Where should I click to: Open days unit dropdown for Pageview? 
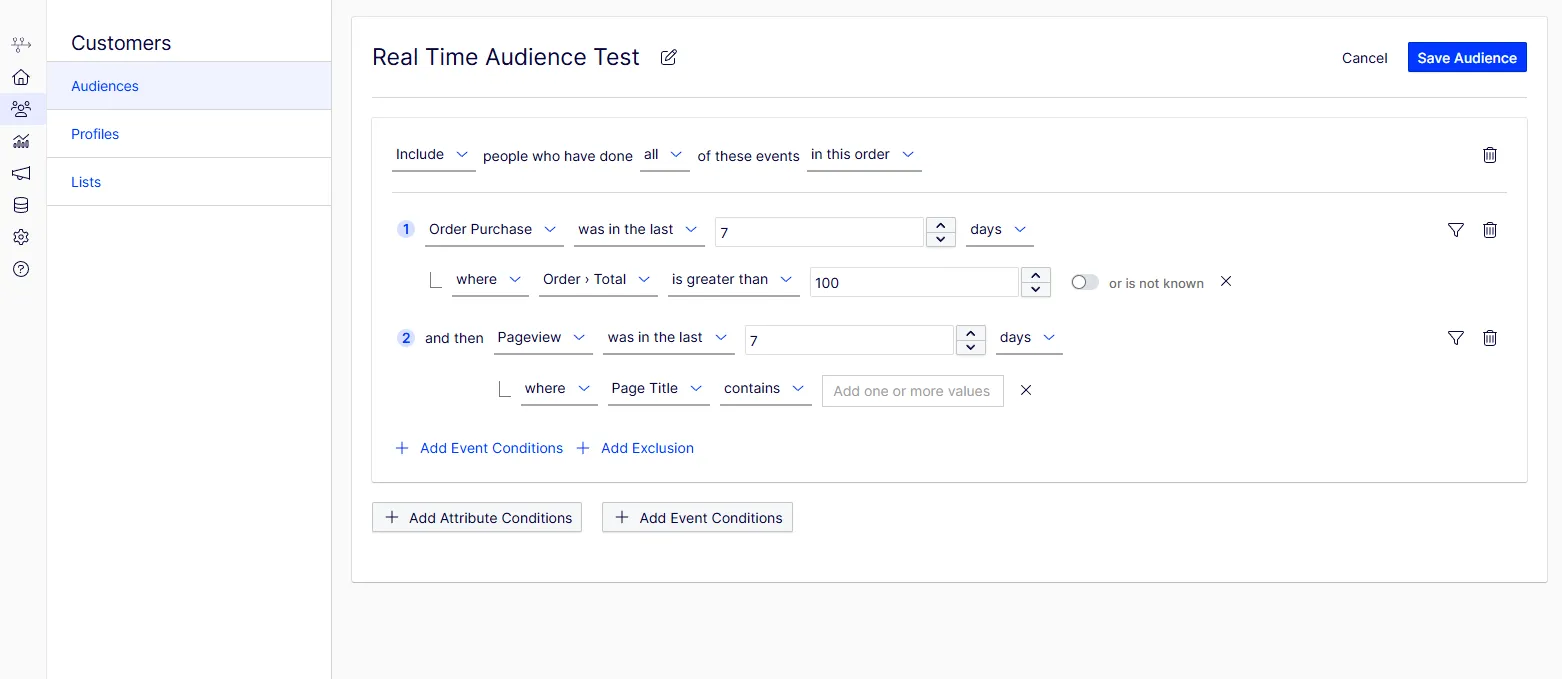tap(1029, 338)
